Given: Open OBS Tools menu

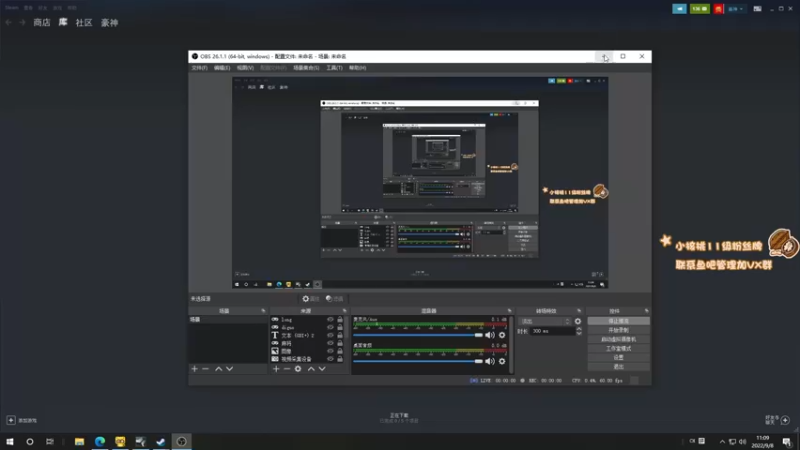Looking at the screenshot, I should click(334, 68).
